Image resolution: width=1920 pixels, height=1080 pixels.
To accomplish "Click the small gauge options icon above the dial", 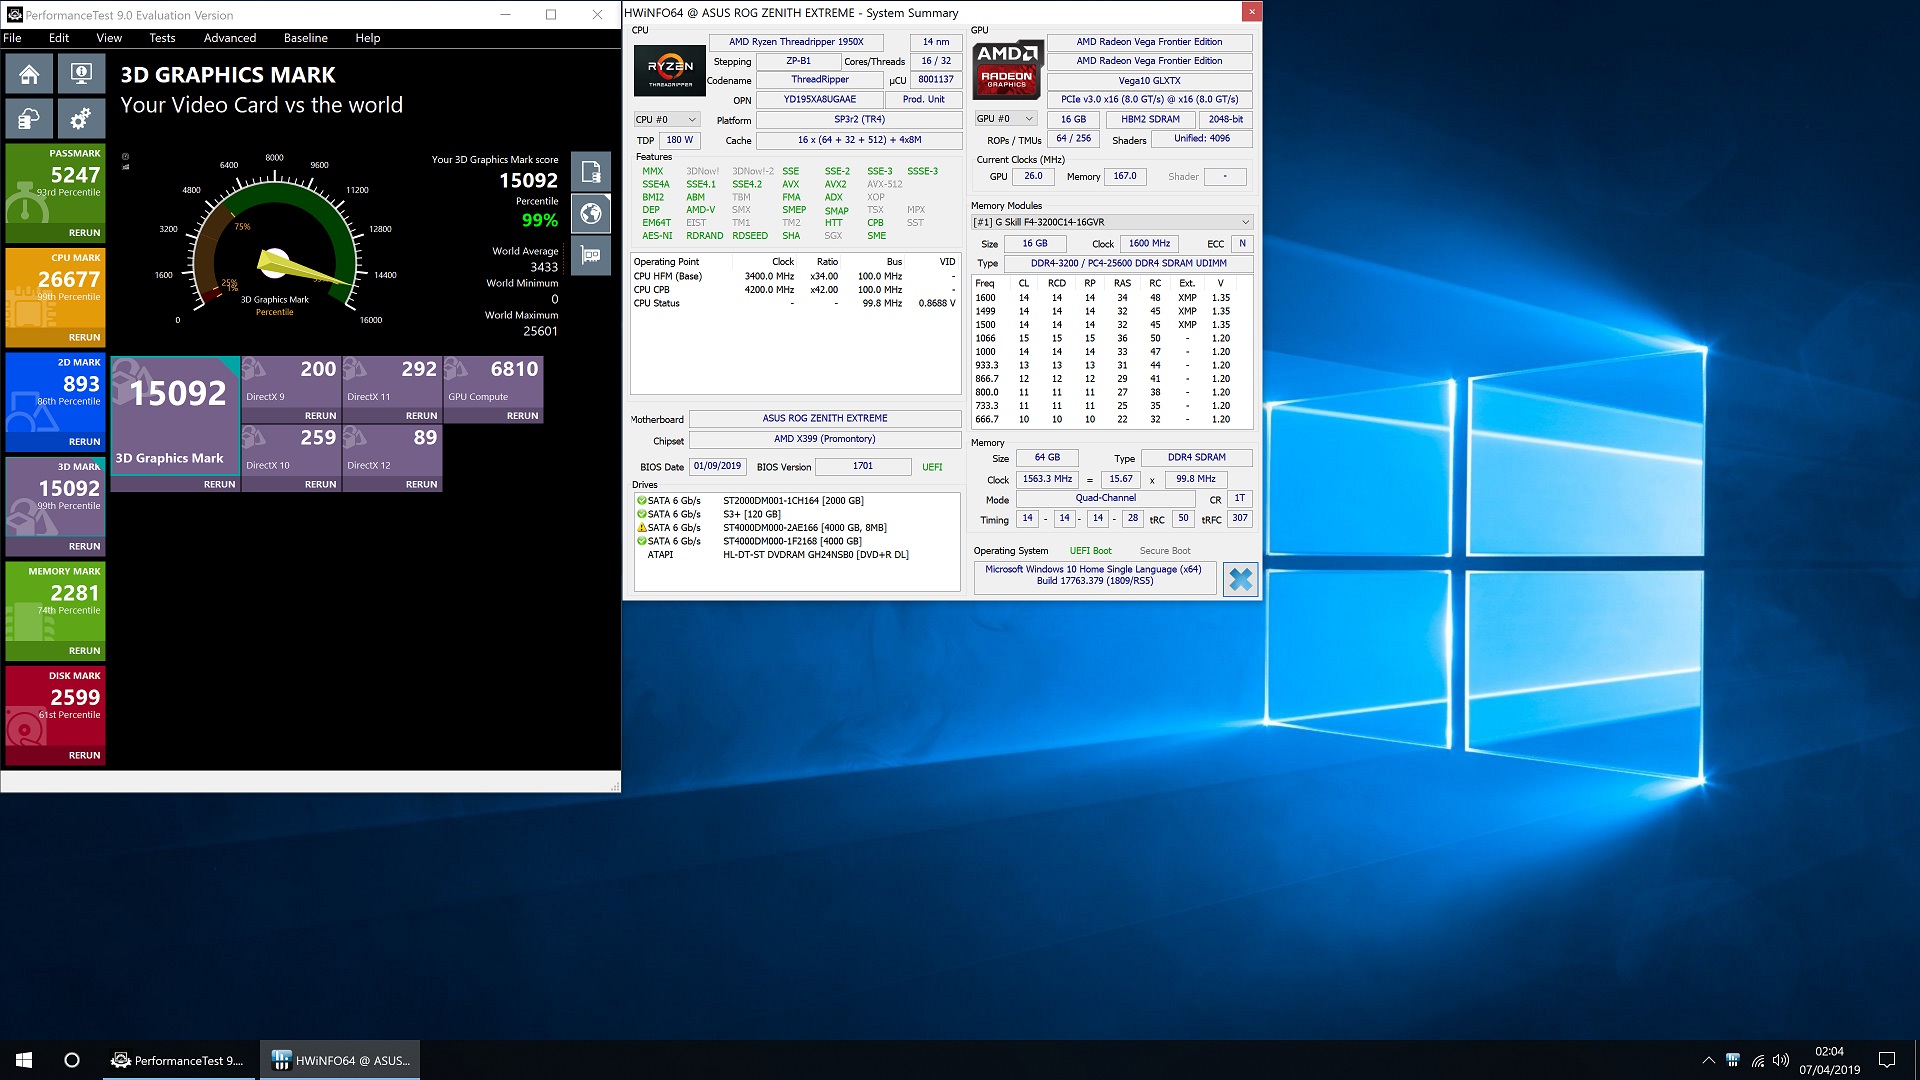I will (125, 157).
